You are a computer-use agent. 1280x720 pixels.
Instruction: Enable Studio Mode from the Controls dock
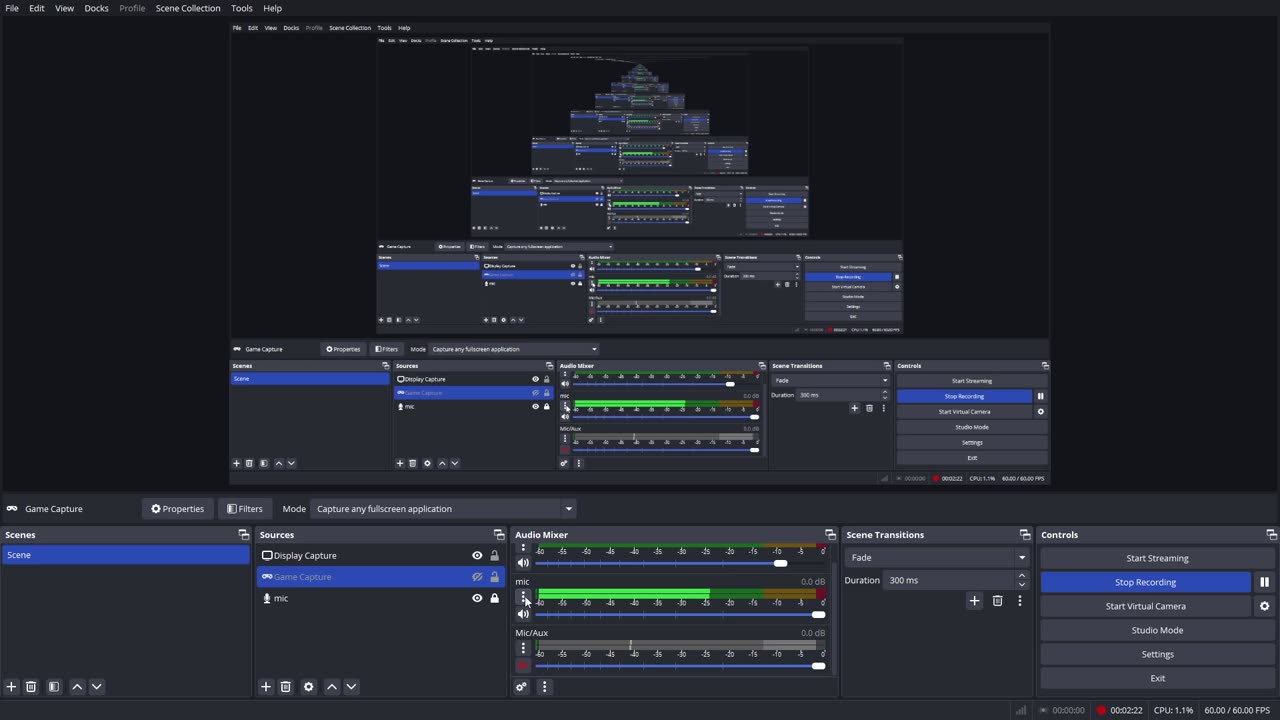(x=1157, y=630)
